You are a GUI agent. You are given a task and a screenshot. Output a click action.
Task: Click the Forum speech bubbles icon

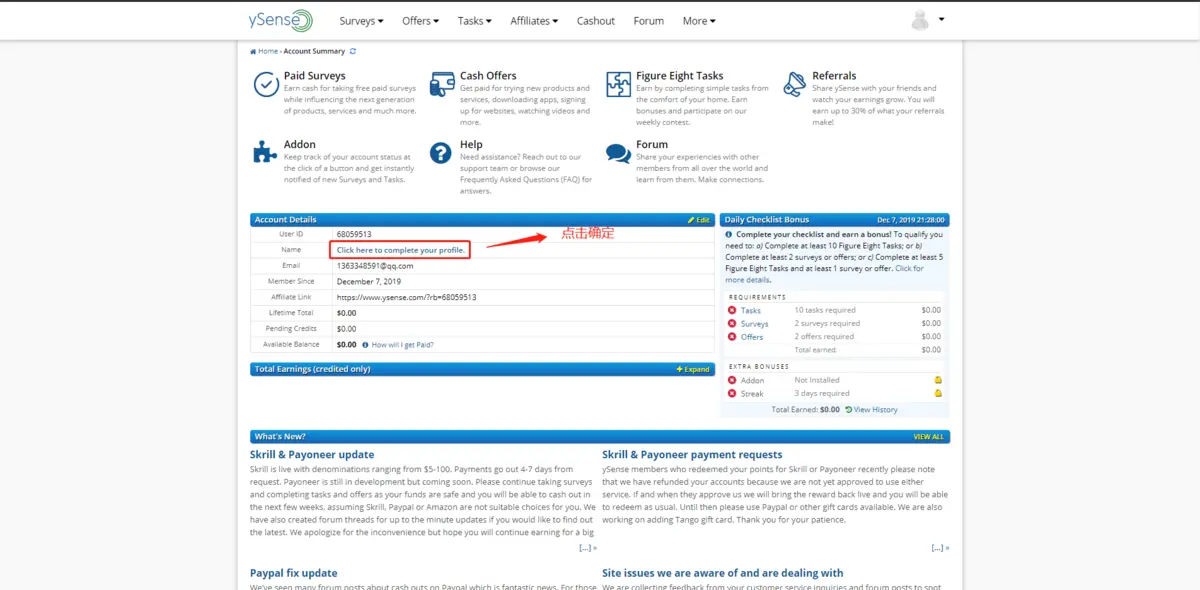click(x=619, y=153)
